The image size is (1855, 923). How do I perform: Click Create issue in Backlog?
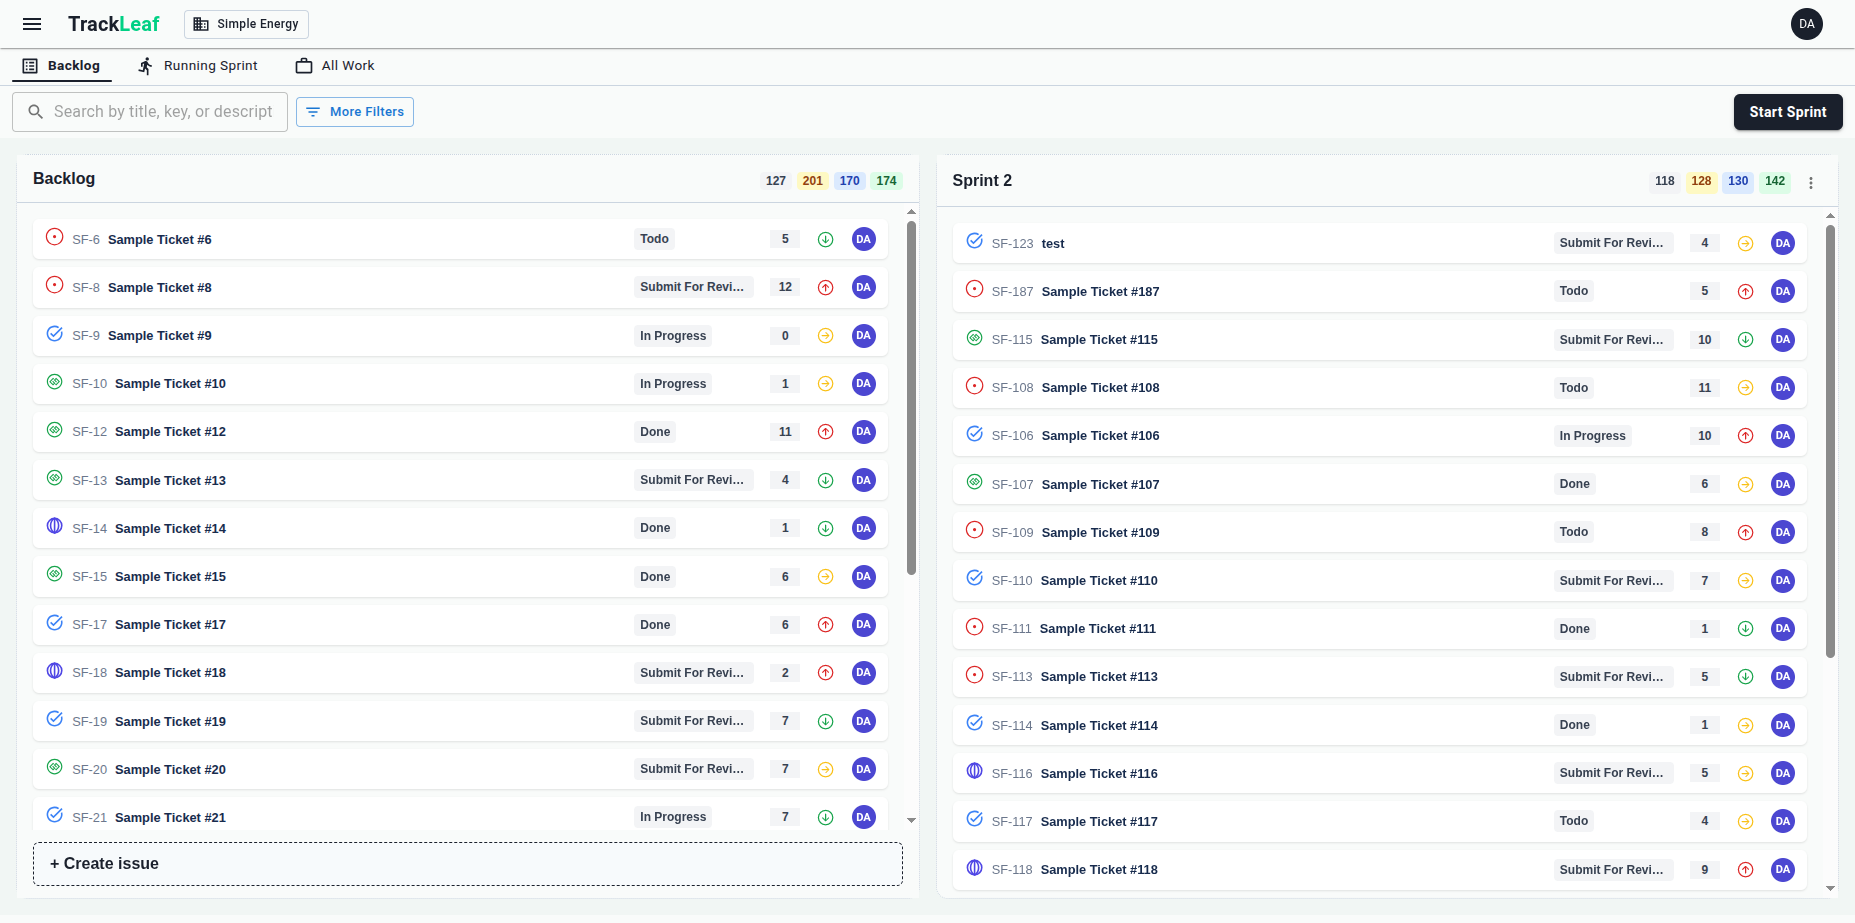coord(468,864)
